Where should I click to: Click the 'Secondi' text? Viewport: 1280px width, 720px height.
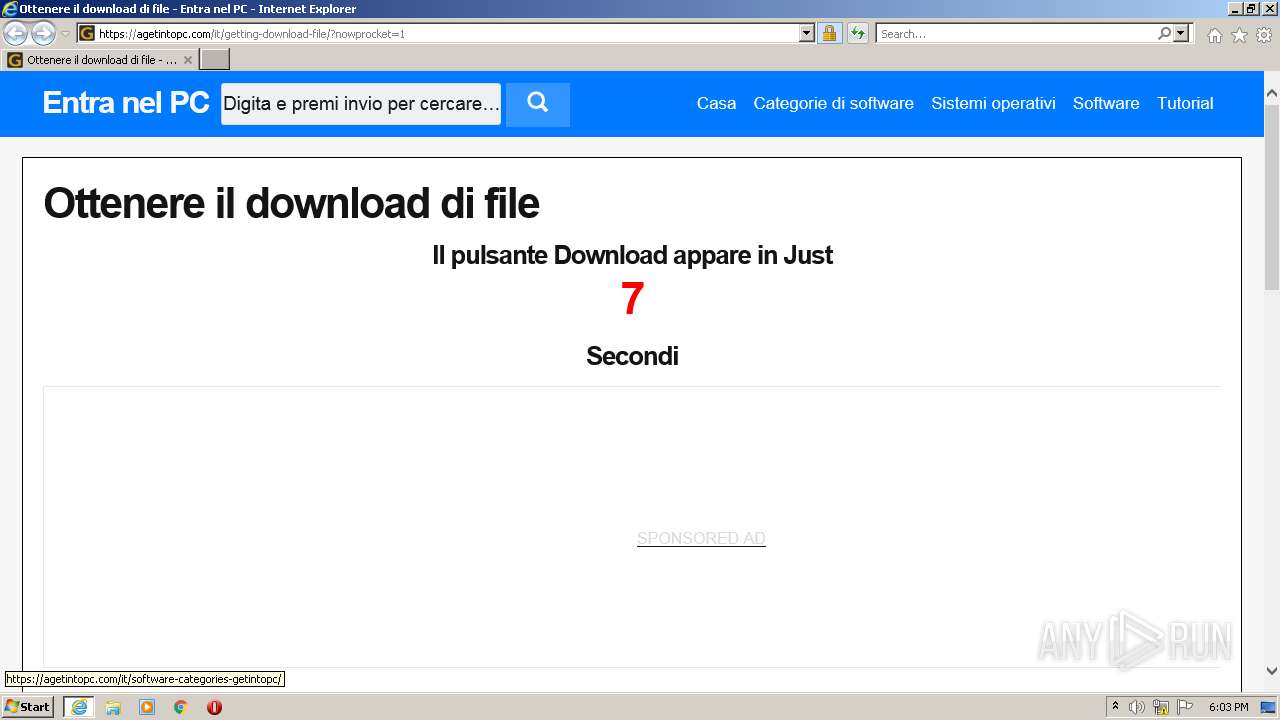(x=632, y=356)
